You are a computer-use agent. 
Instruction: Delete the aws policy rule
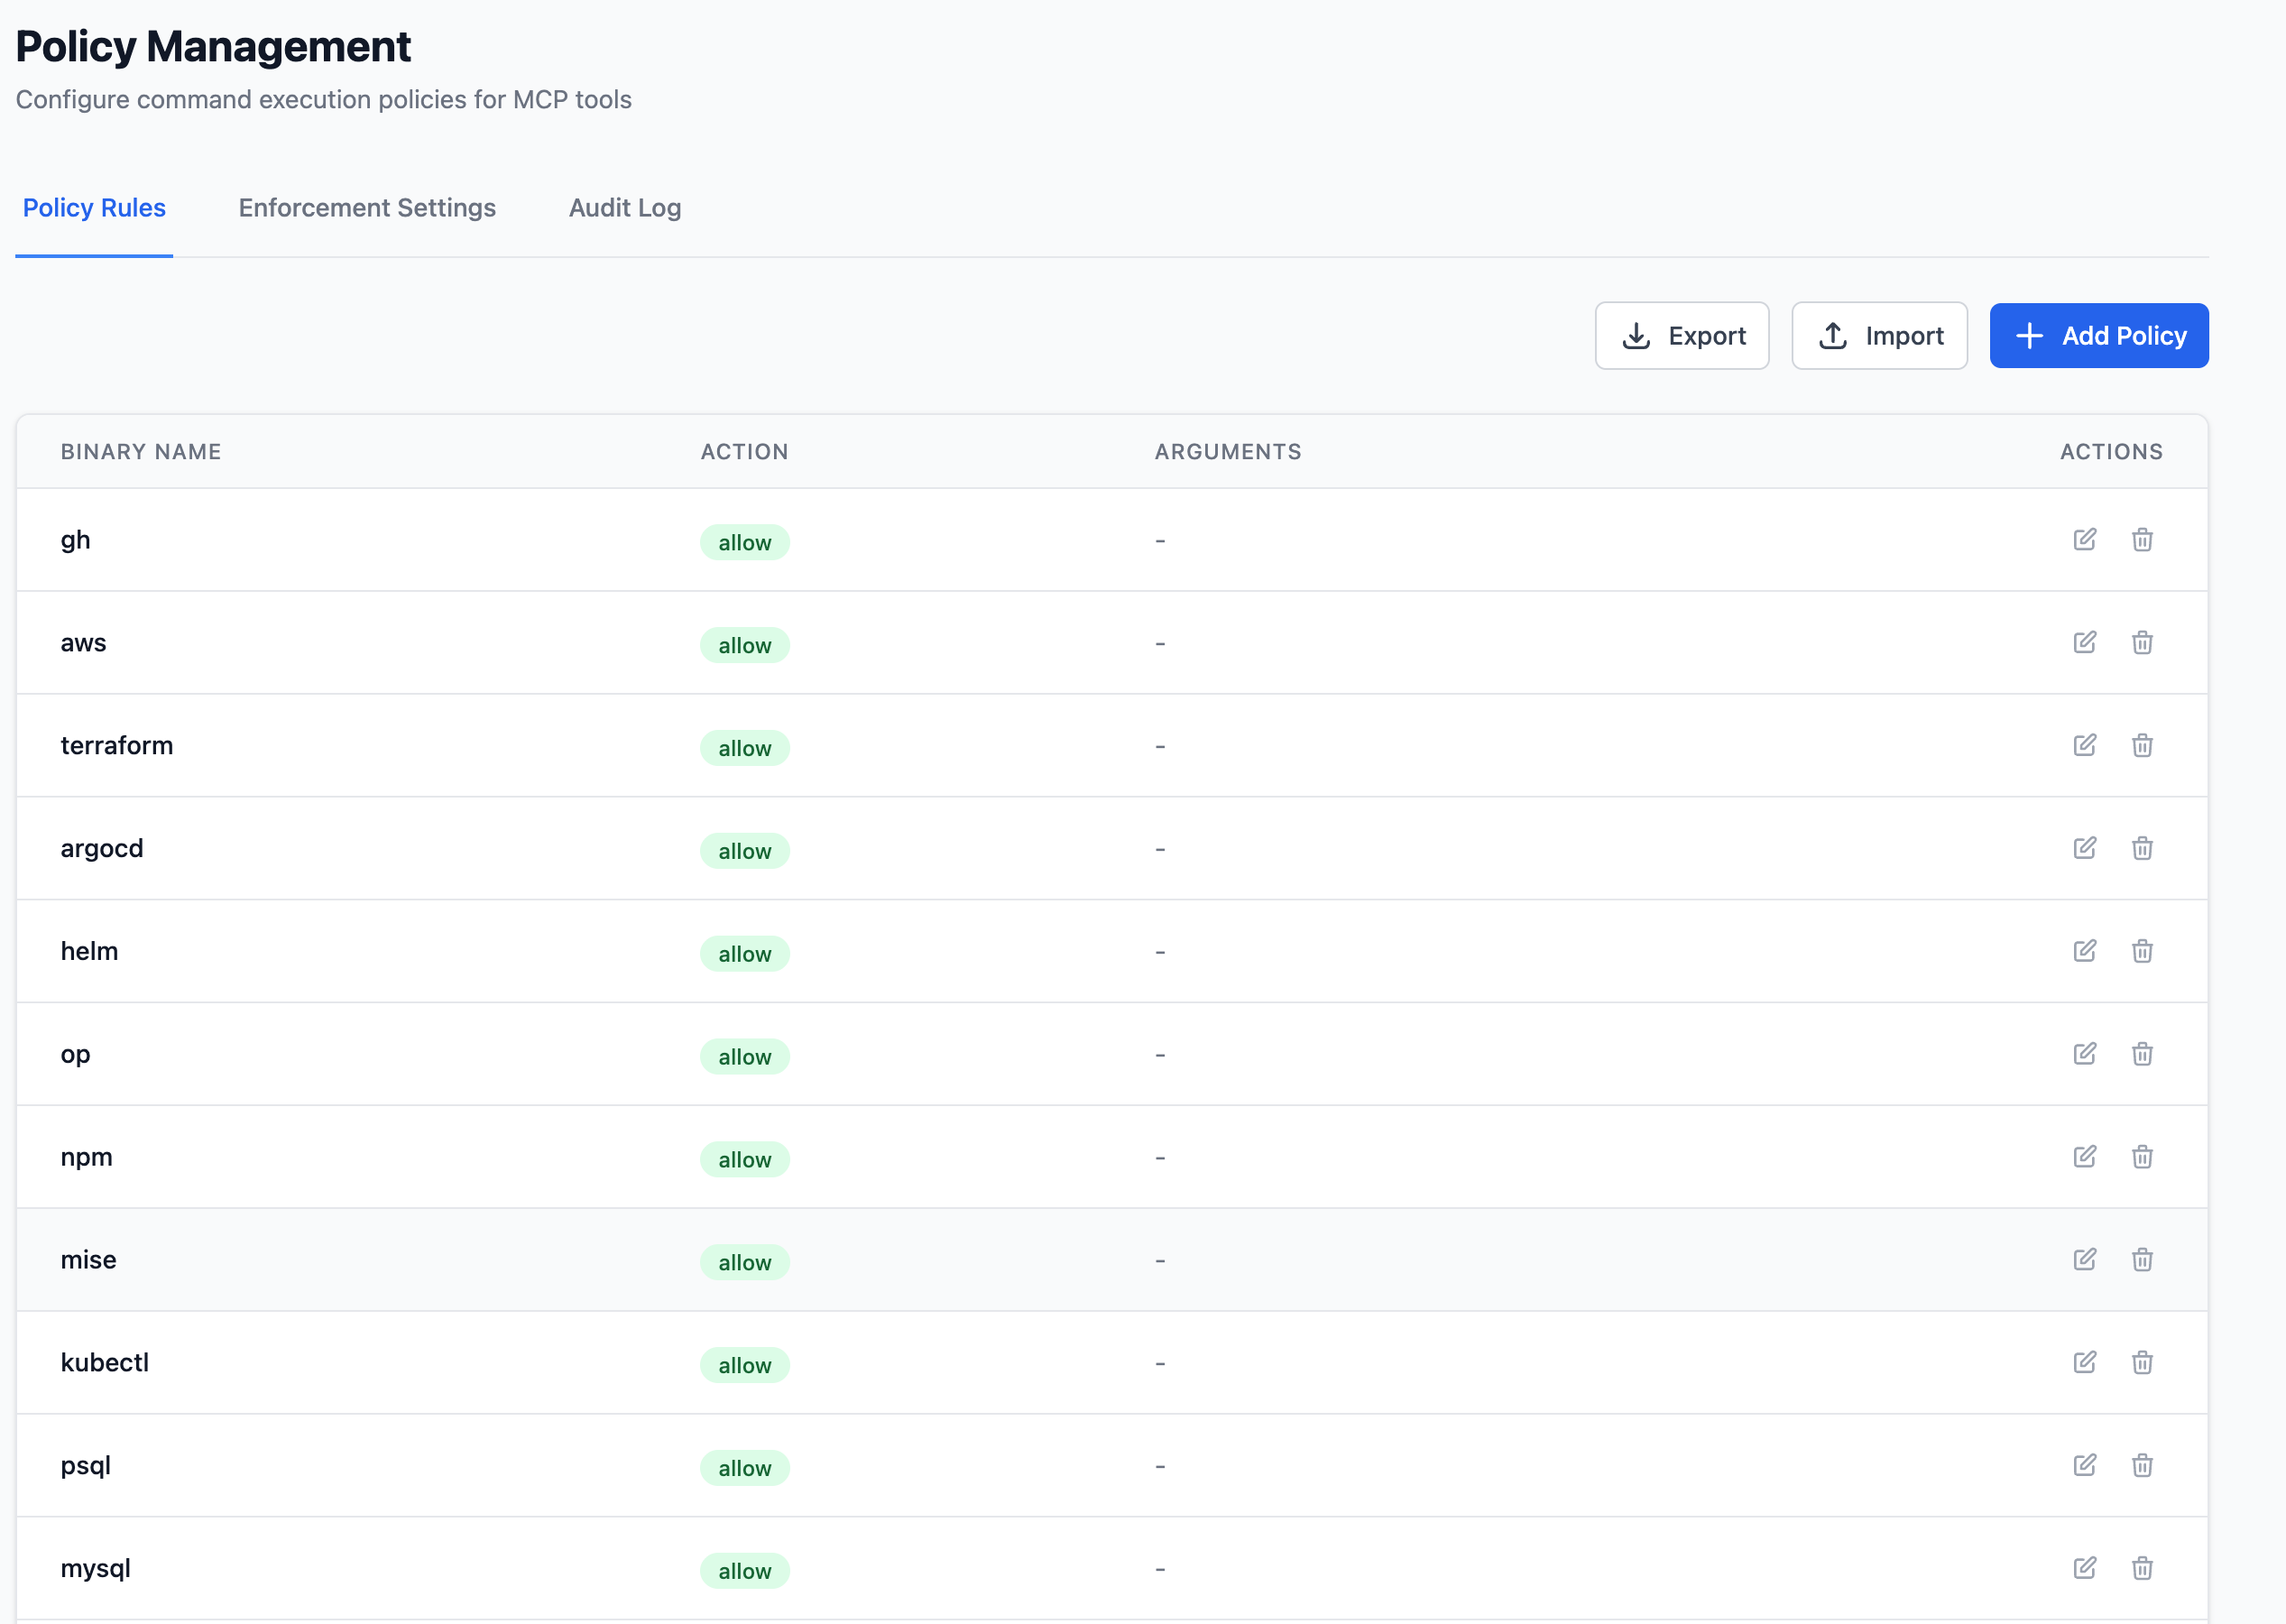(x=2142, y=643)
